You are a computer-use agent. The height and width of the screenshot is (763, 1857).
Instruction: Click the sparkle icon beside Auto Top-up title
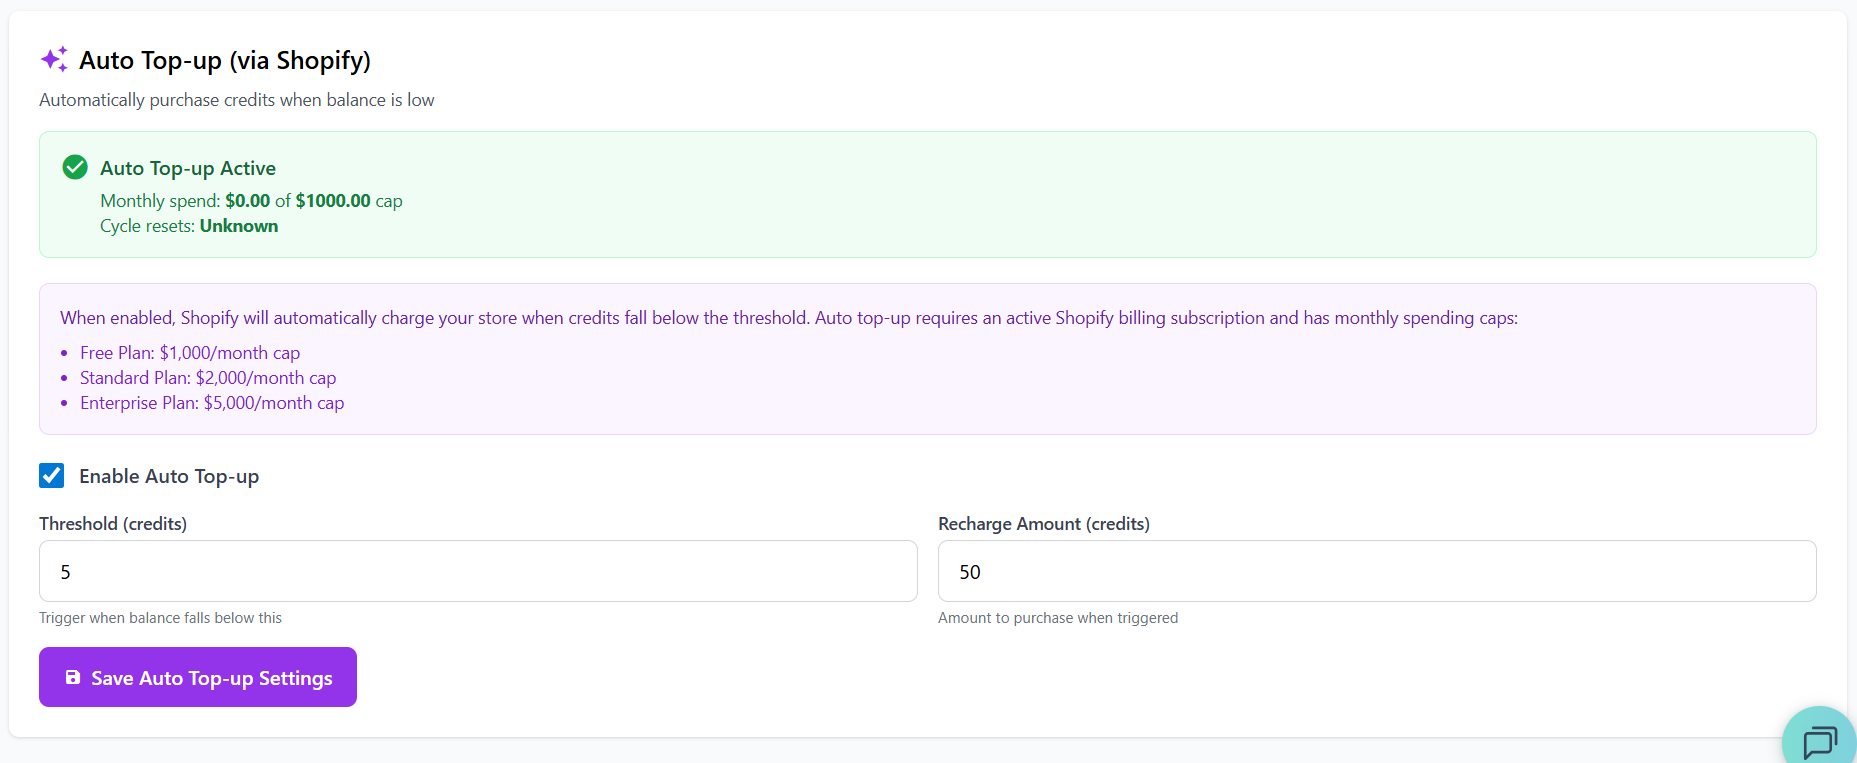pos(54,60)
